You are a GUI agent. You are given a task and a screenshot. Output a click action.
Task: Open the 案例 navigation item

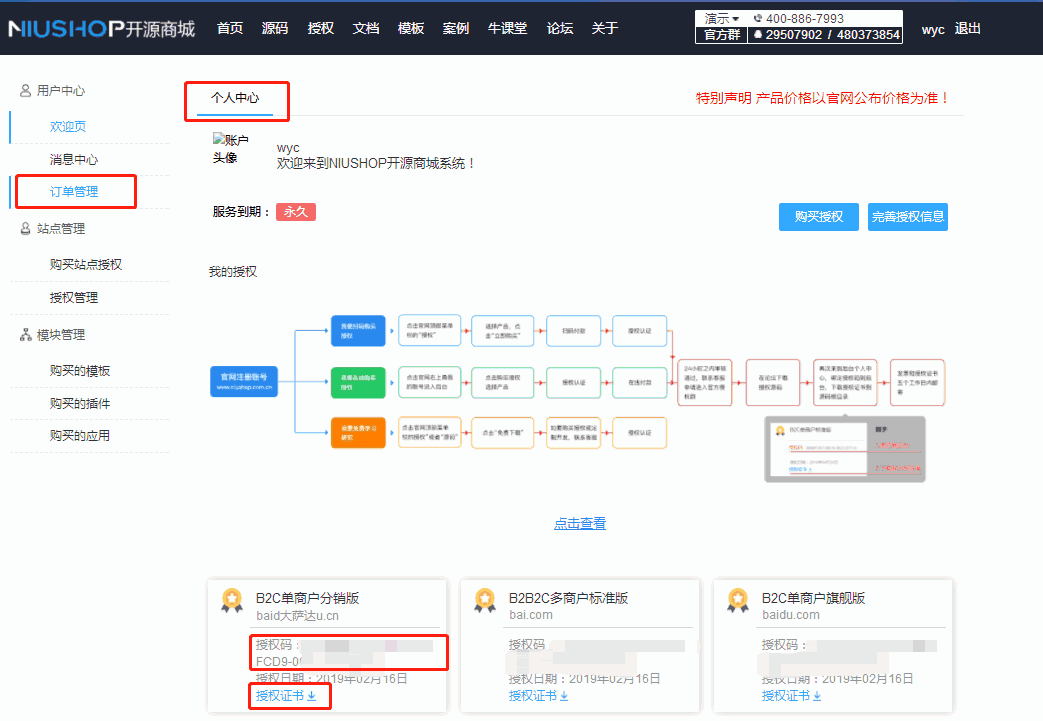(456, 28)
